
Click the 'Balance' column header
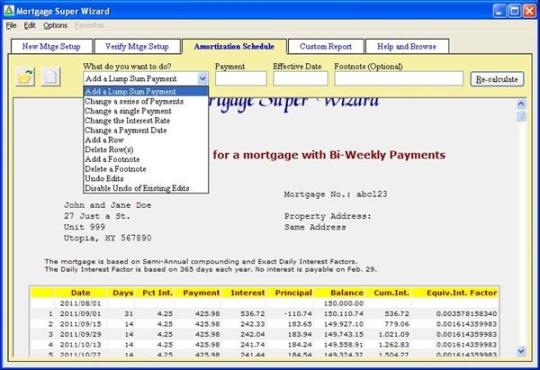click(x=347, y=292)
